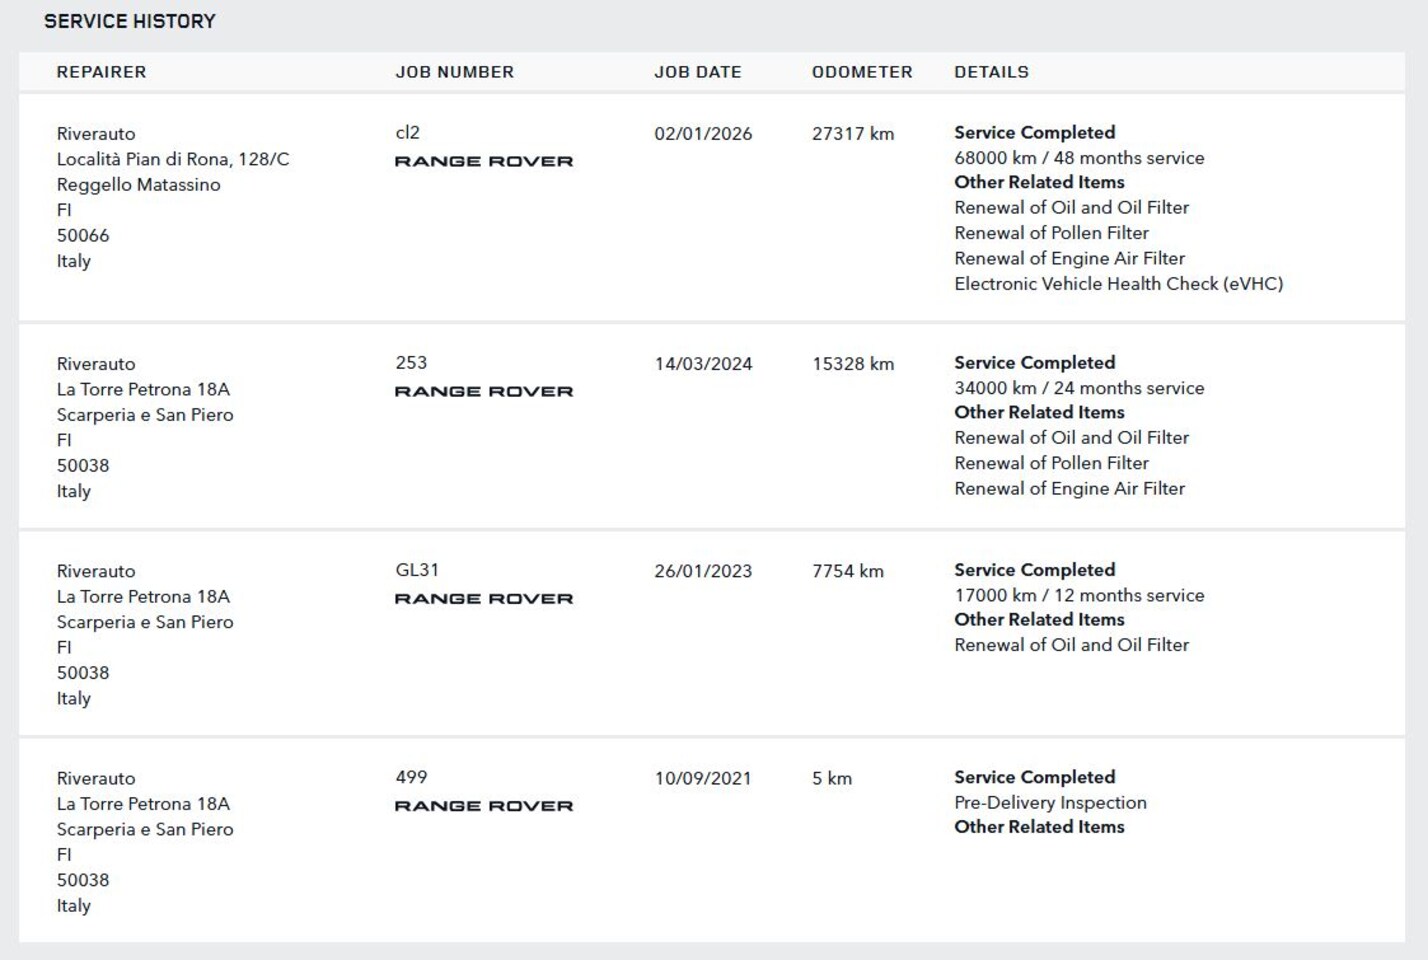This screenshot has height=960, width=1428.
Task: Click Range Rover logo under job 253
Action: click(484, 391)
